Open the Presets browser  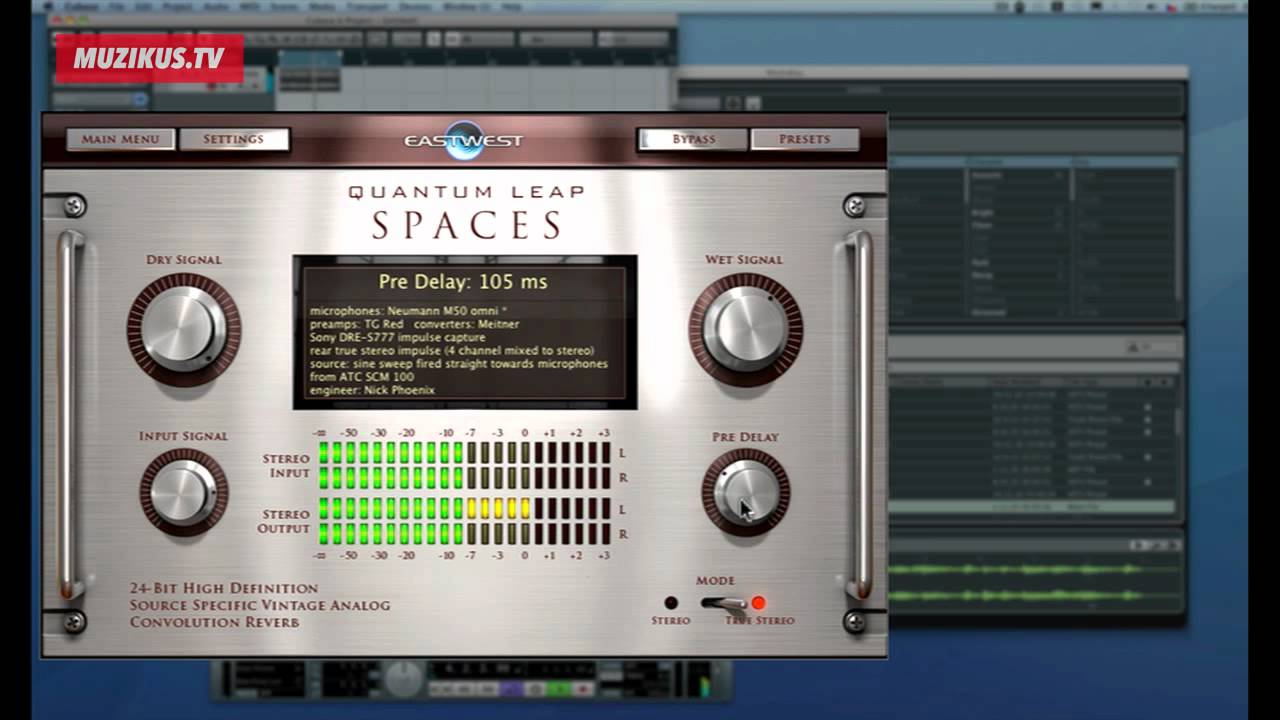(805, 139)
